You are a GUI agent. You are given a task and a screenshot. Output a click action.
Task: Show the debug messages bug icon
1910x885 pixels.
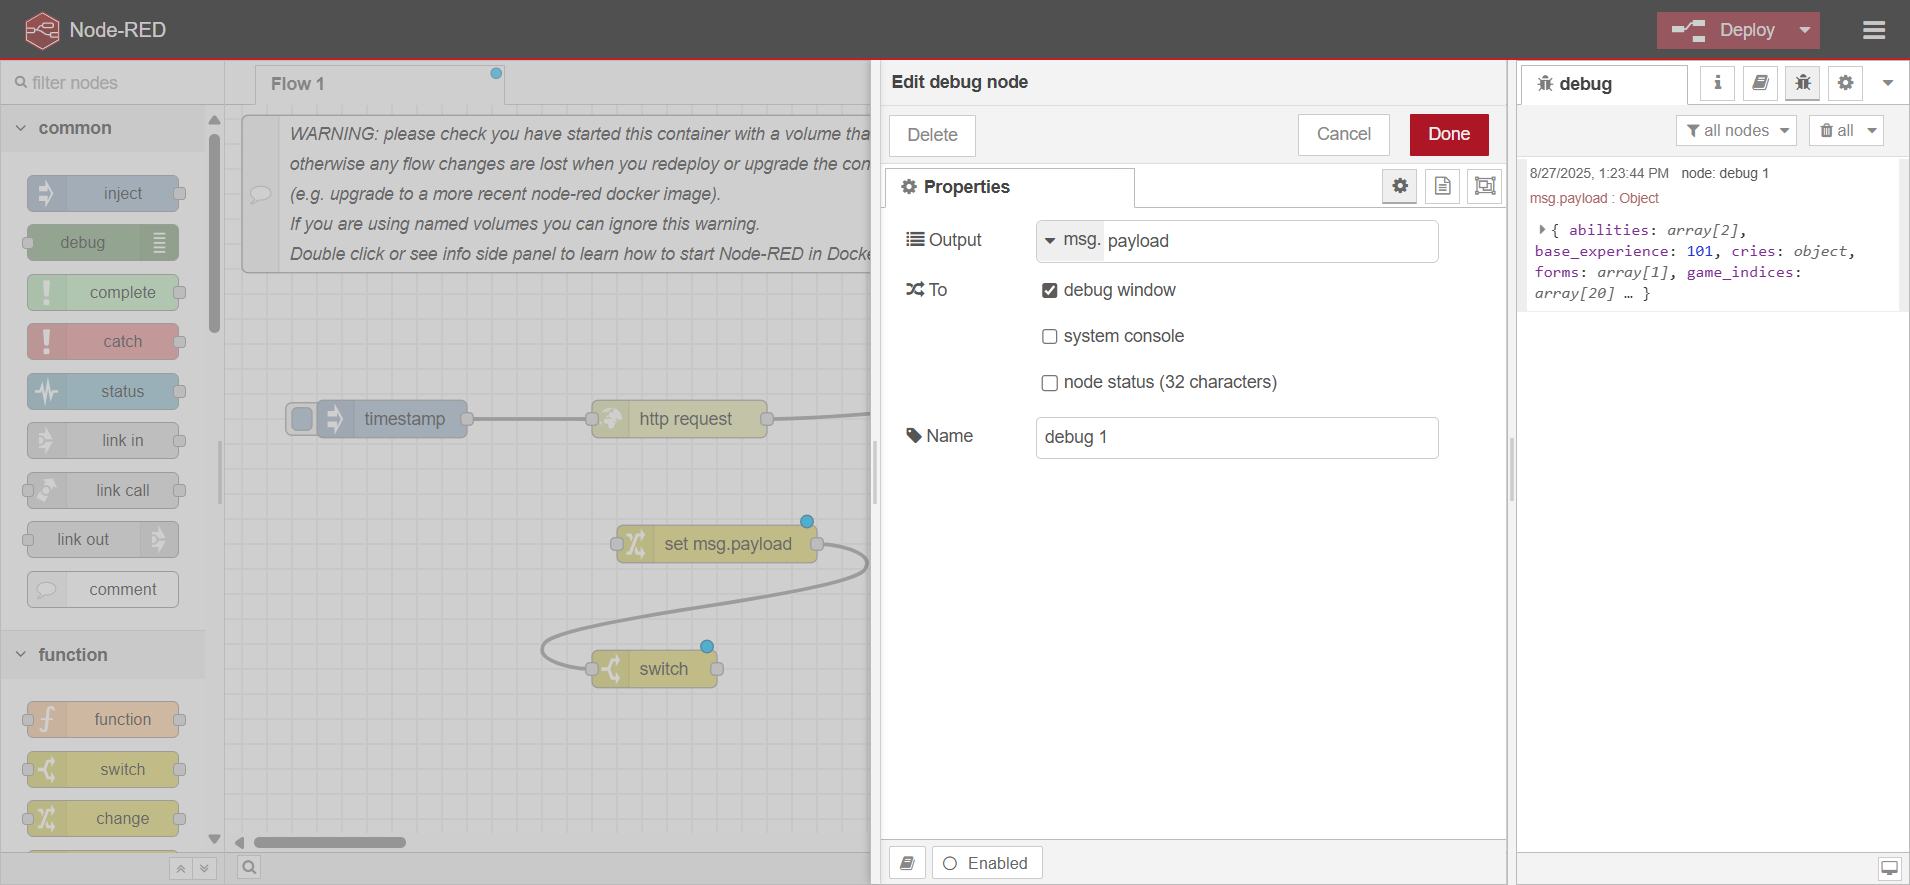pyautogui.click(x=1802, y=83)
